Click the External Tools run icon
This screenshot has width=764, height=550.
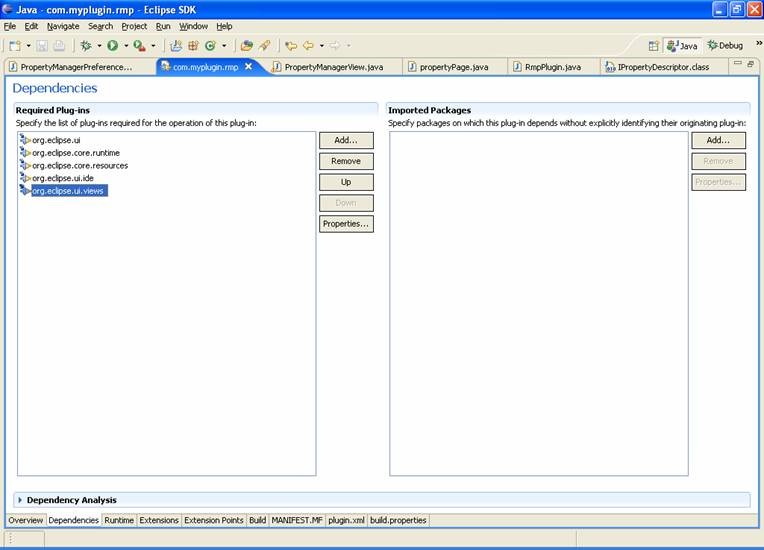pyautogui.click(x=139, y=46)
